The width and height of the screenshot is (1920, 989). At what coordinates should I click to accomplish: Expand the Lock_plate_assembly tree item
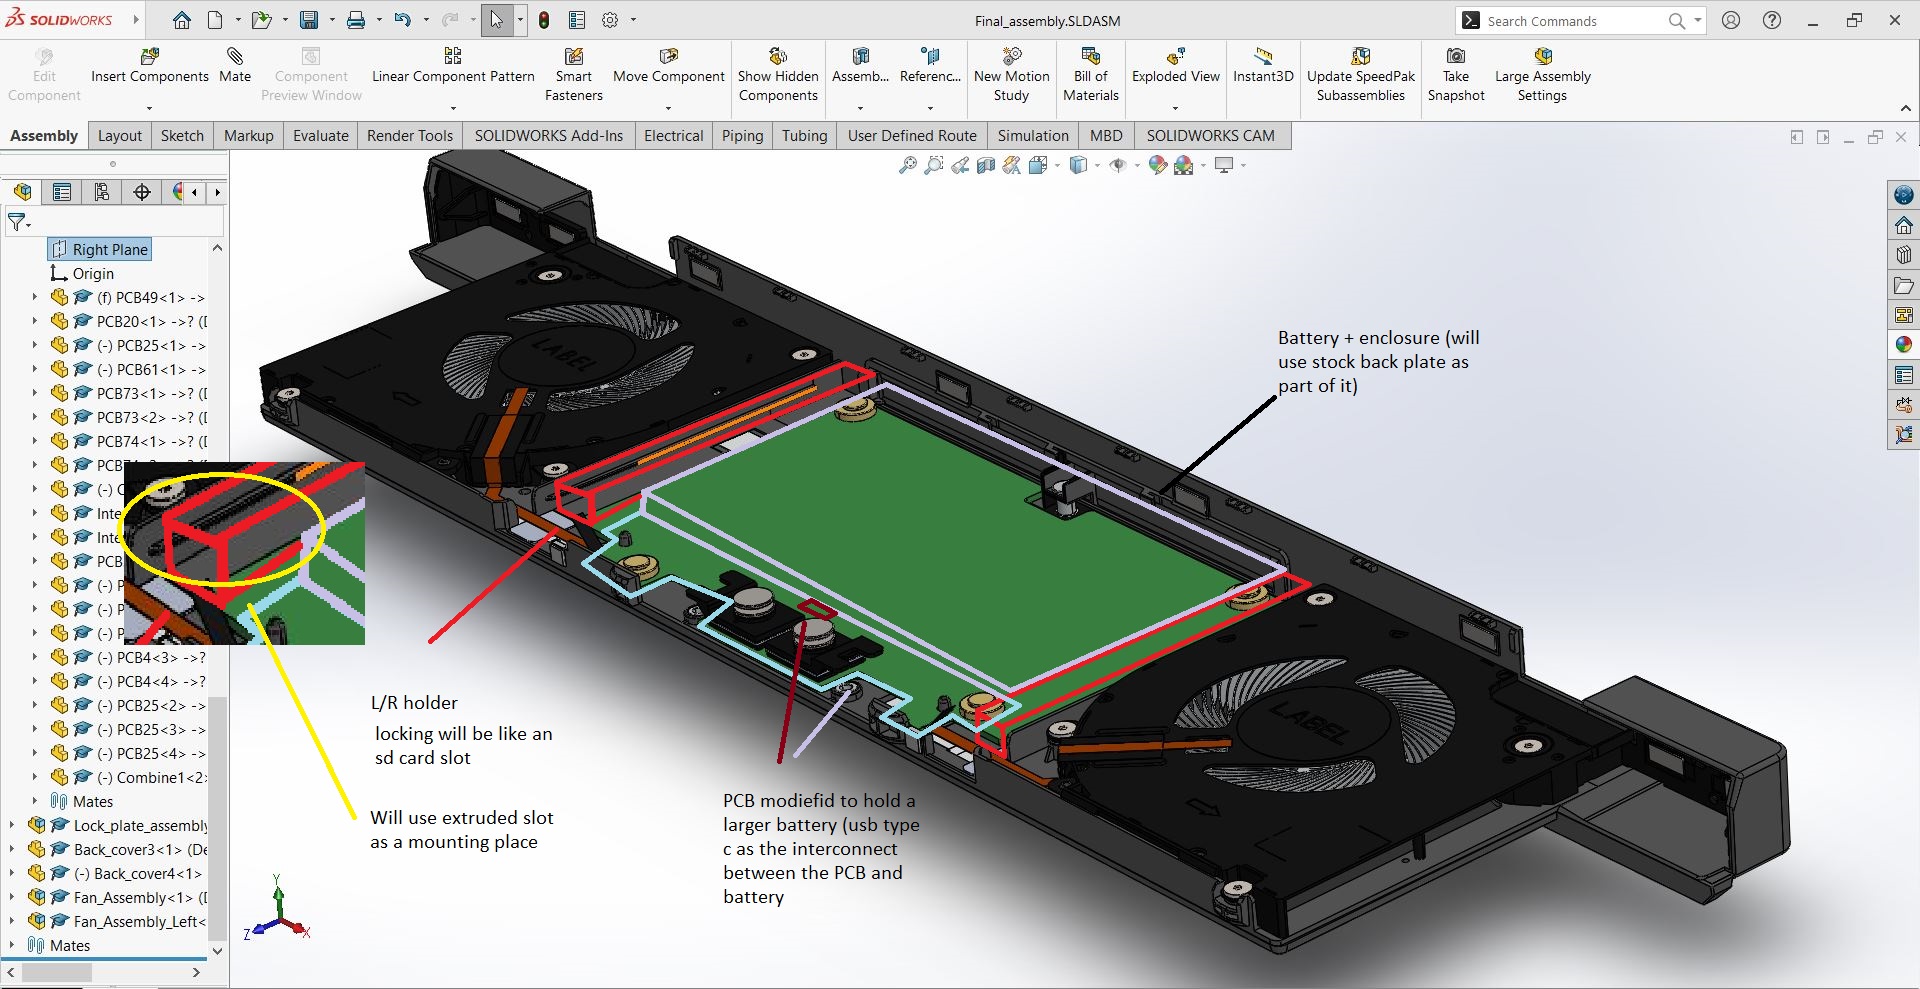(12, 825)
